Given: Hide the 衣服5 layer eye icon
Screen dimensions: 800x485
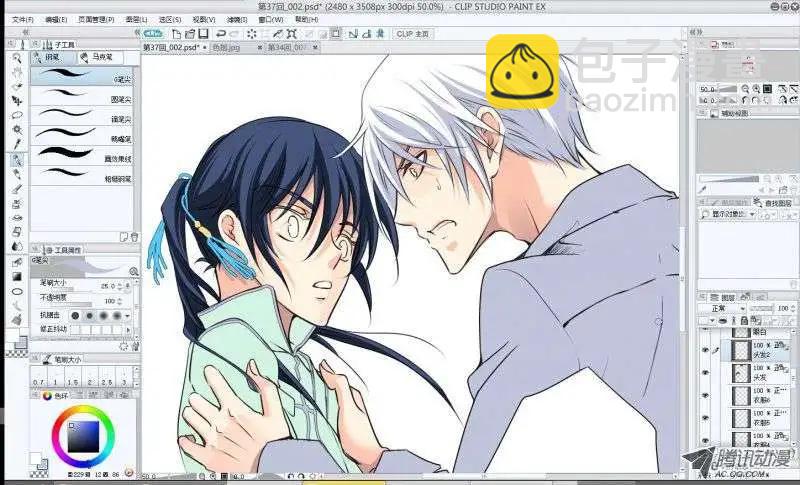Looking at the screenshot, I should 705,418.
